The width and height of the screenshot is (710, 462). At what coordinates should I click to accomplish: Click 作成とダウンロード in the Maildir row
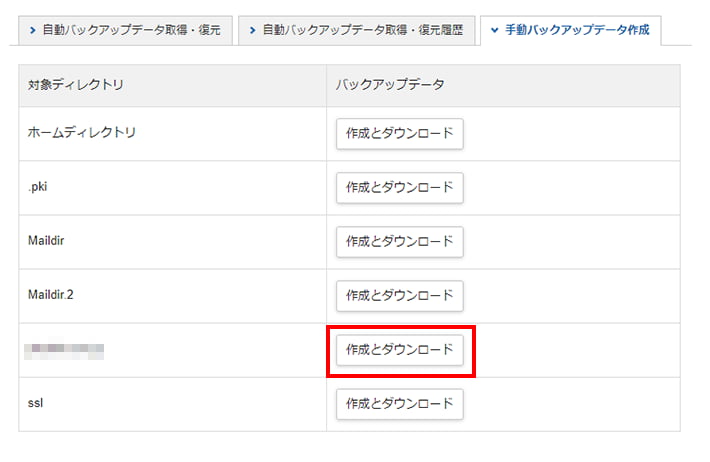(x=399, y=242)
